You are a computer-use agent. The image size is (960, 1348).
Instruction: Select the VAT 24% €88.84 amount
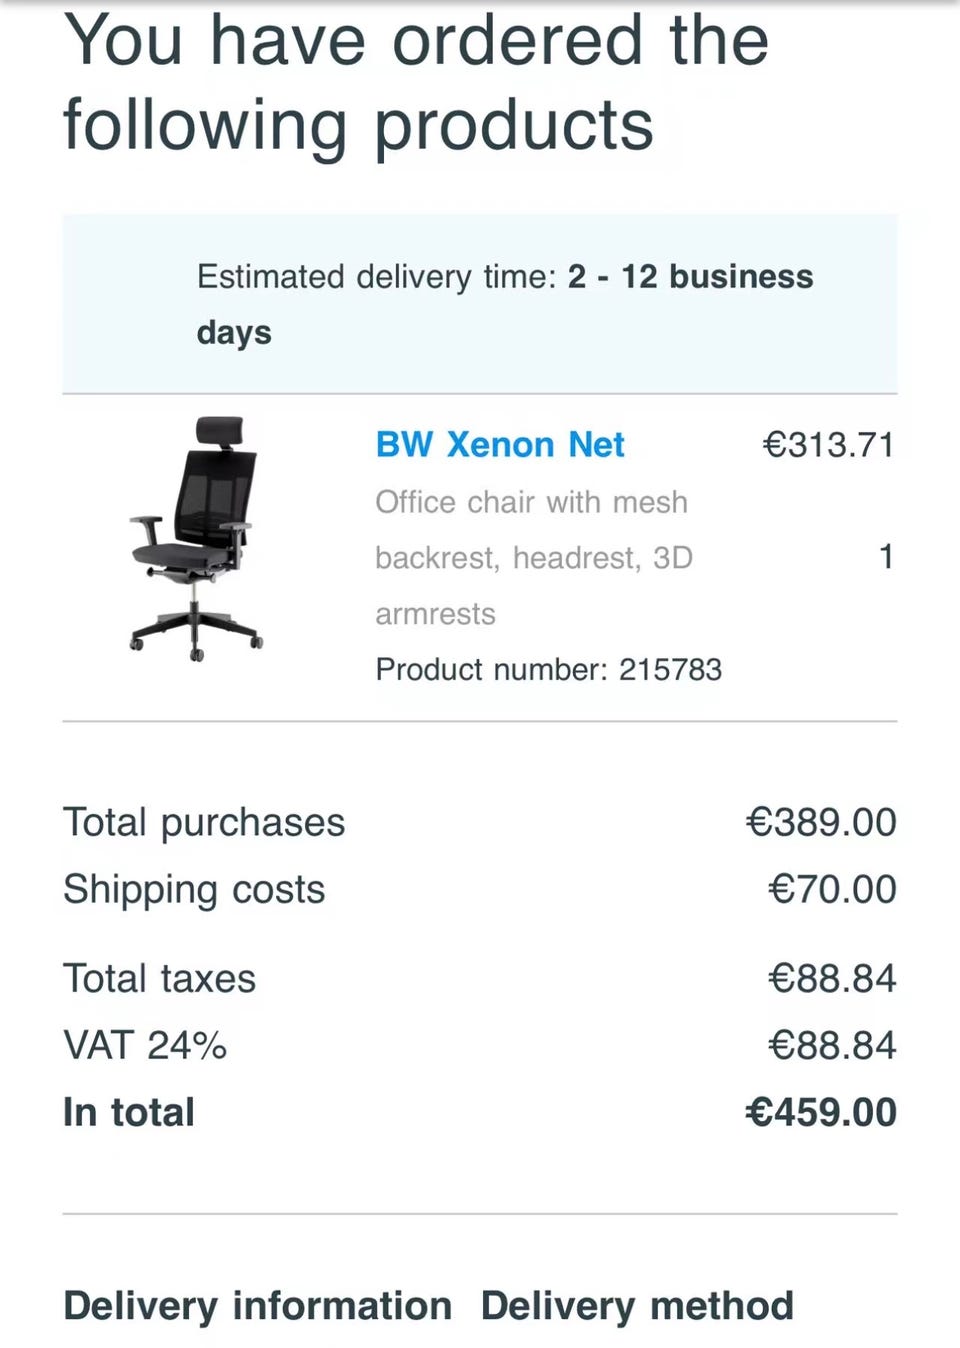[832, 1045]
